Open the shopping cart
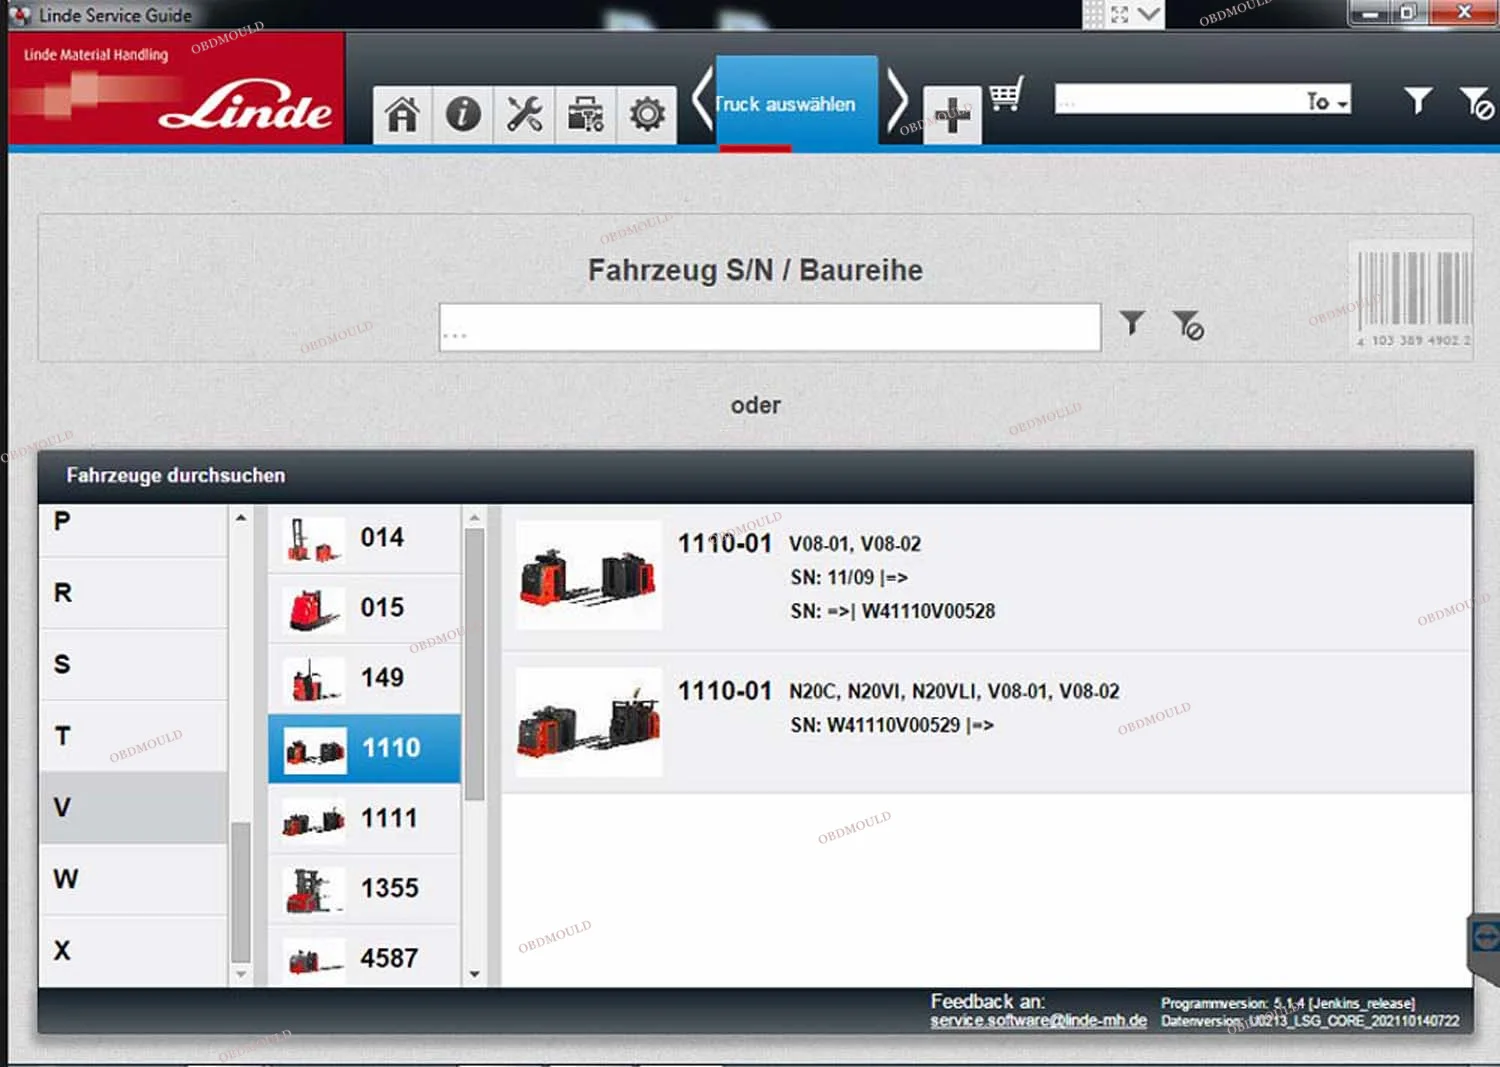The width and height of the screenshot is (1500, 1067). tap(1007, 94)
